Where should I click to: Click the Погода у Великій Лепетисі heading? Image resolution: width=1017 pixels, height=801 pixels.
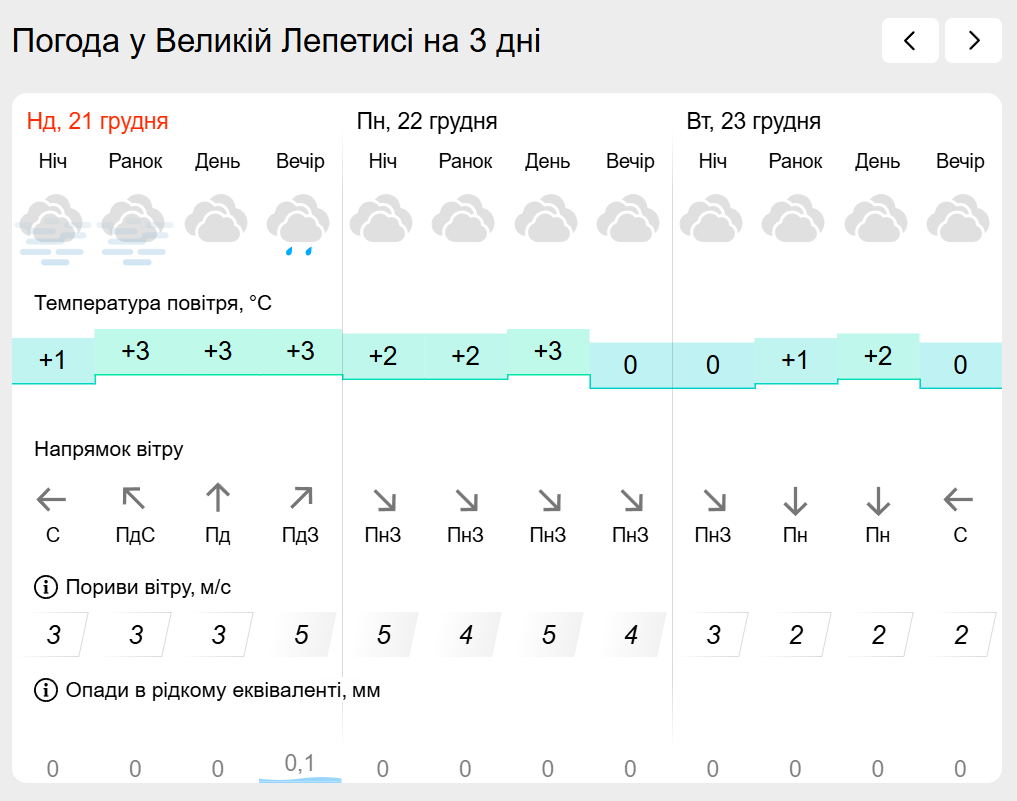point(276,41)
